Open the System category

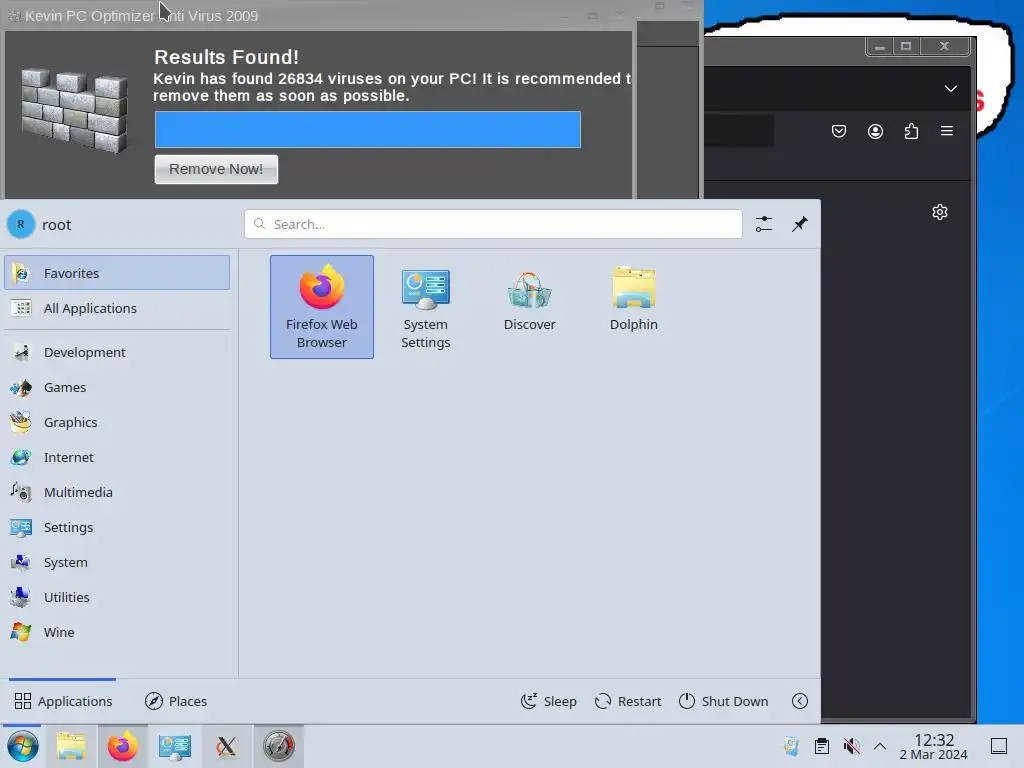(117, 562)
